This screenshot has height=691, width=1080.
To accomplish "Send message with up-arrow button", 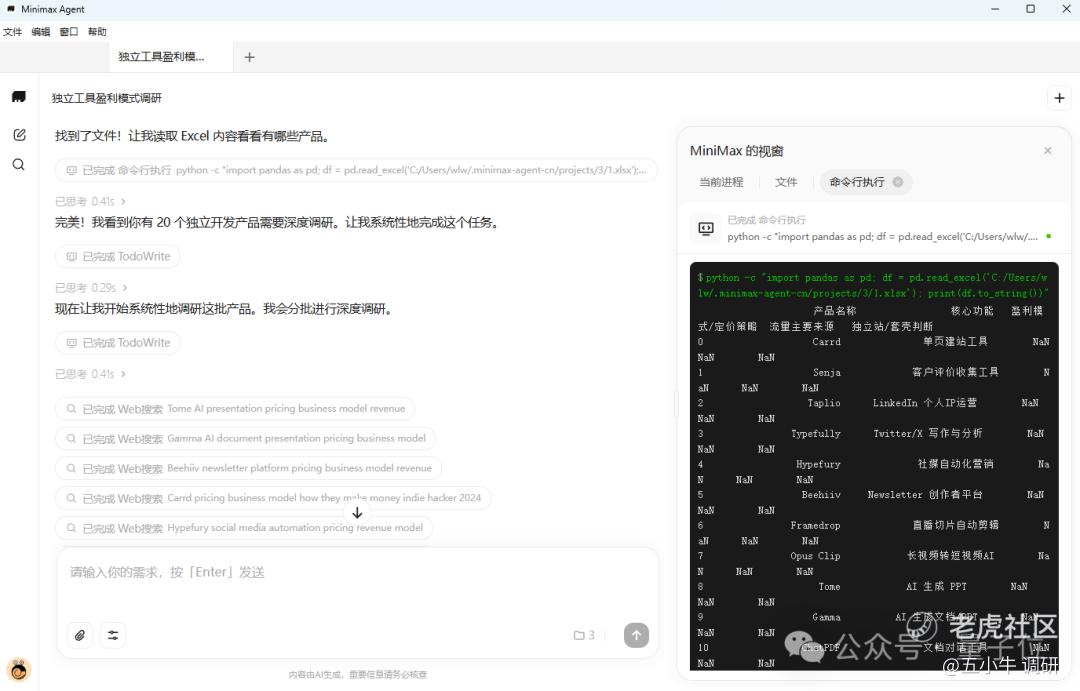I will pos(636,635).
